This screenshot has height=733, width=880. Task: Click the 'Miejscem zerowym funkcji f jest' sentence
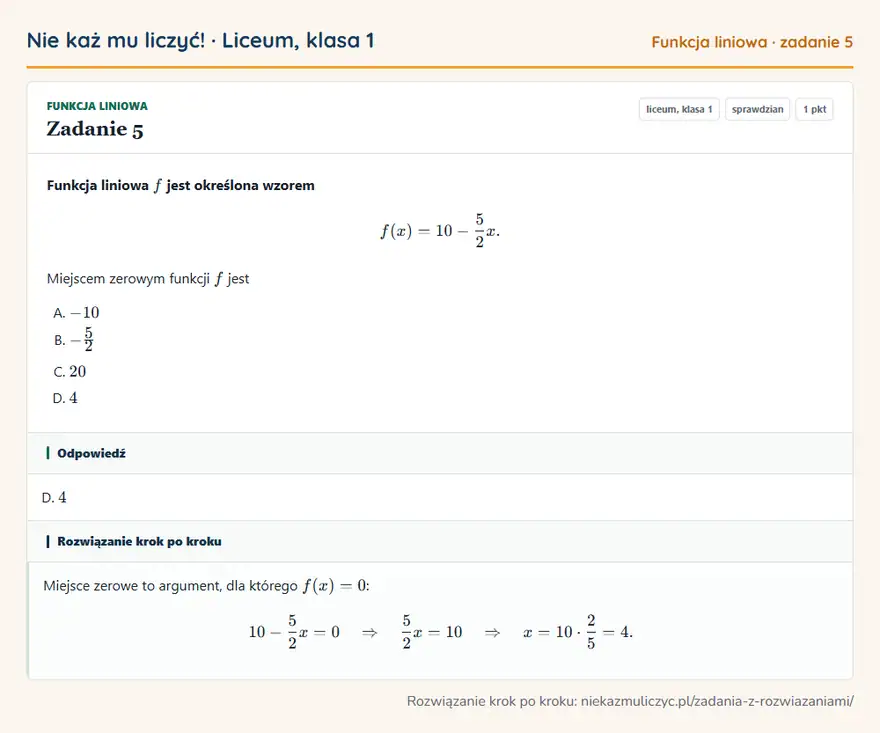click(148, 278)
